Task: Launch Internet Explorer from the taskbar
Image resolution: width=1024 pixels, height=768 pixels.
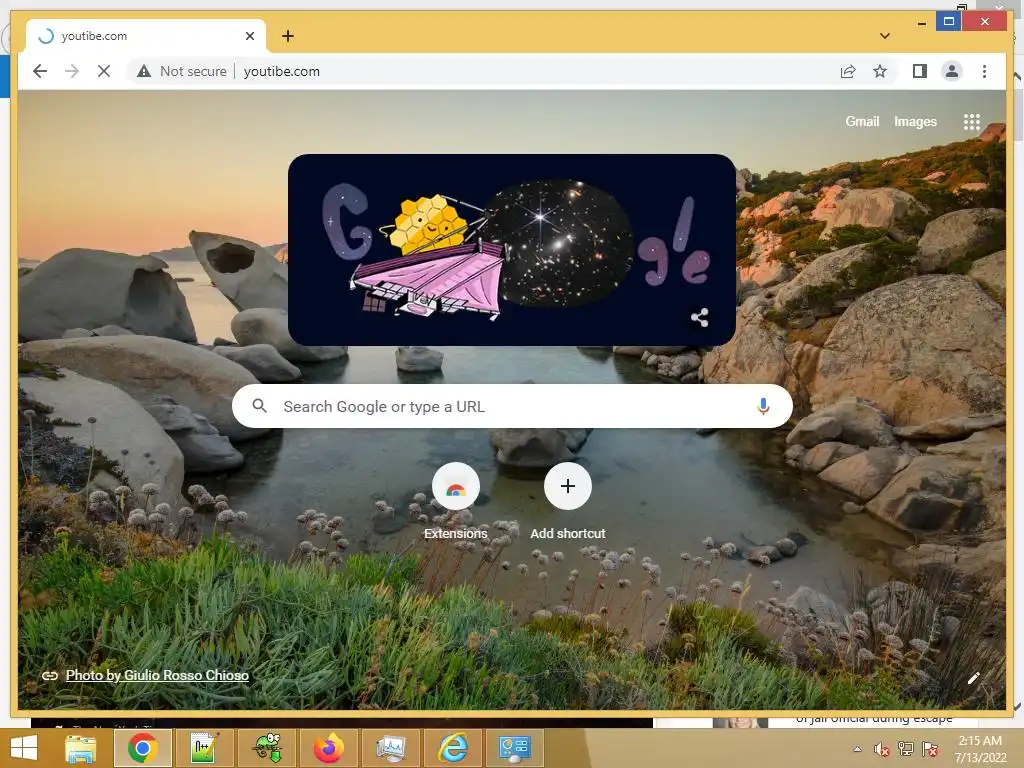Action: (x=453, y=748)
